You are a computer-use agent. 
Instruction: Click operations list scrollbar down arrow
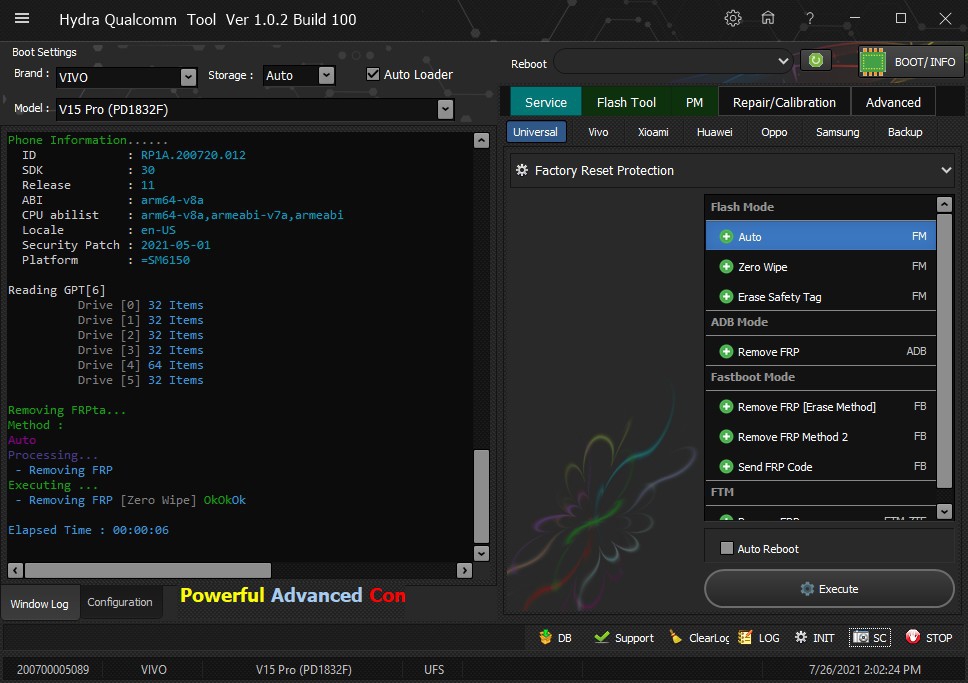(944, 511)
